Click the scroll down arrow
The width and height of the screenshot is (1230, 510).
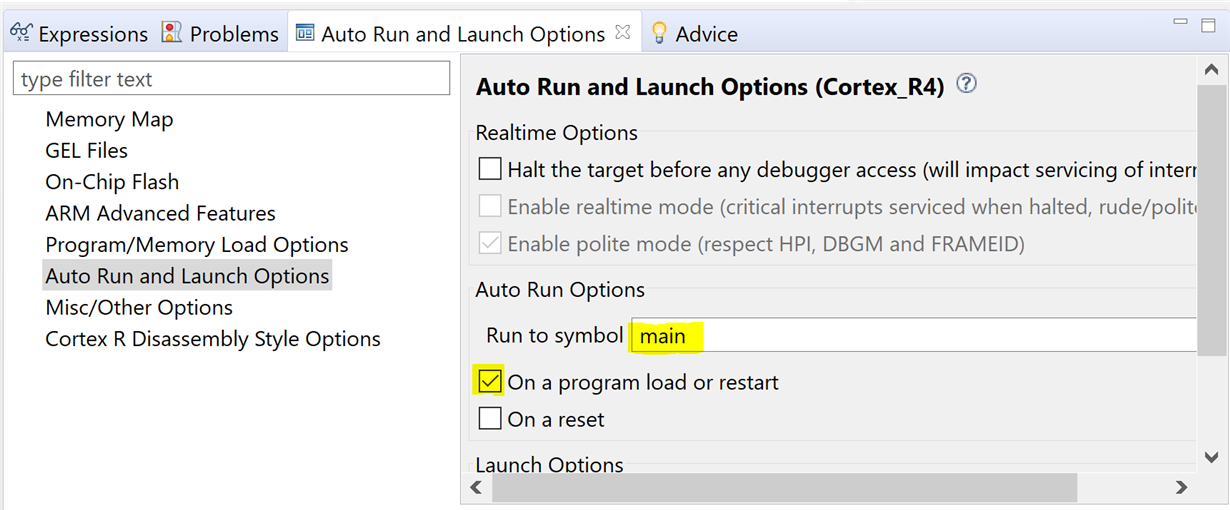(1212, 455)
